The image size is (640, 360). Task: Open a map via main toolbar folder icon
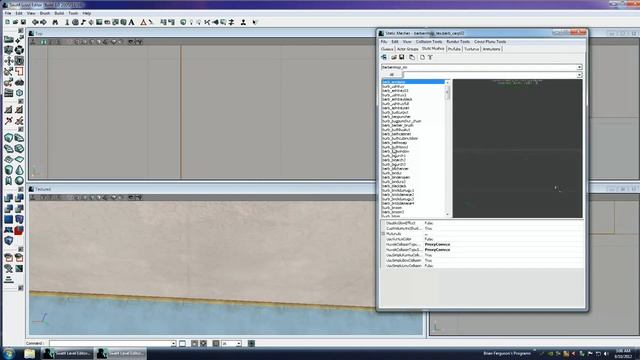click(x=16, y=22)
